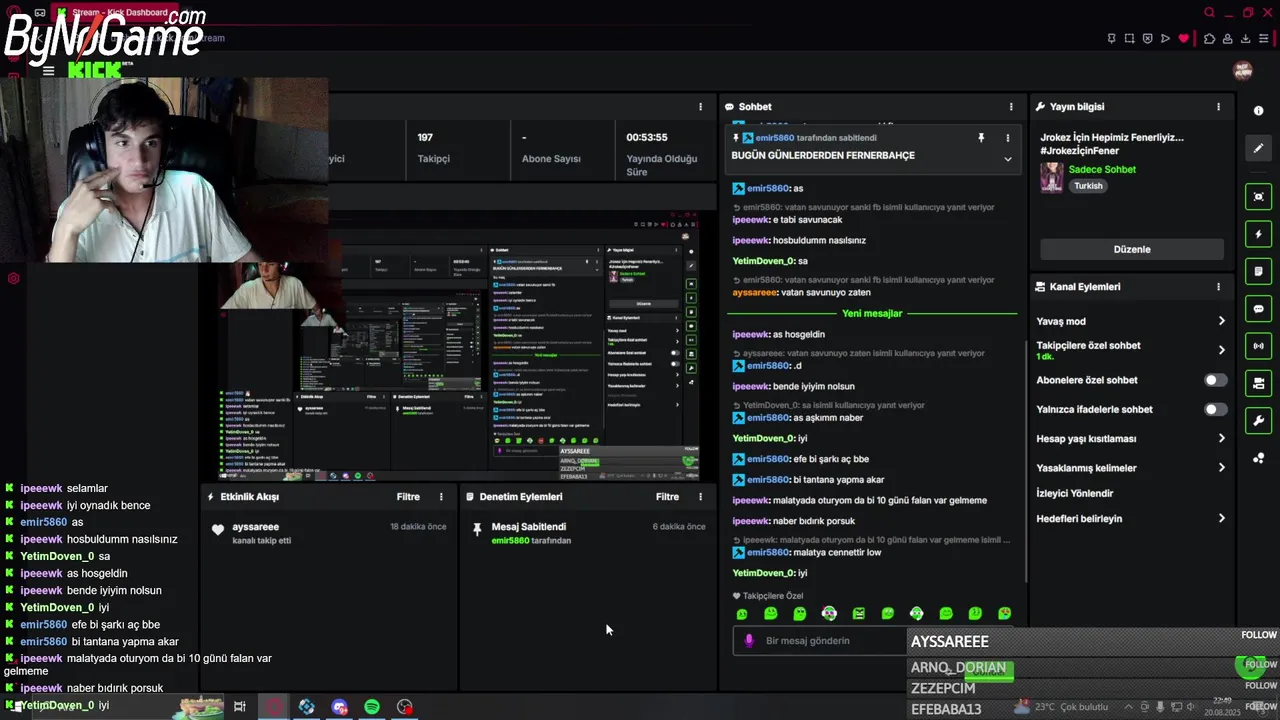Image resolution: width=1280 pixels, height=720 pixels.
Task: Open Sohbet panel three-dot menu
Action: pyautogui.click(x=1011, y=106)
